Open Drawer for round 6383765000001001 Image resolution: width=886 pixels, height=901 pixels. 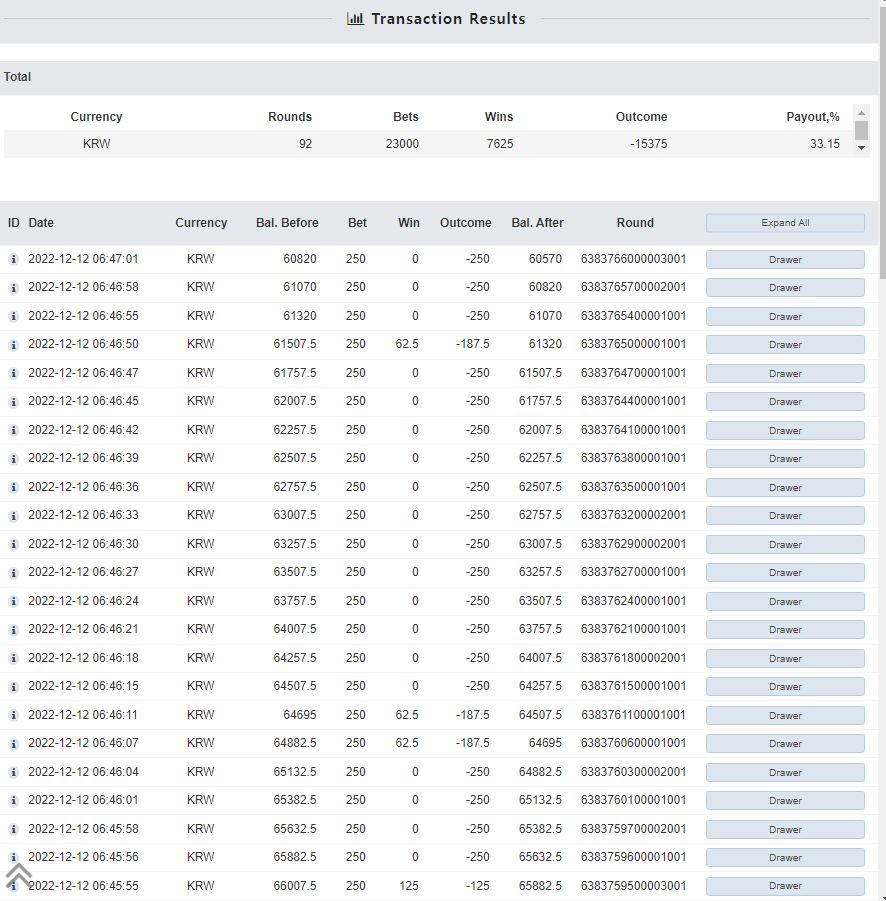pyautogui.click(x=785, y=345)
